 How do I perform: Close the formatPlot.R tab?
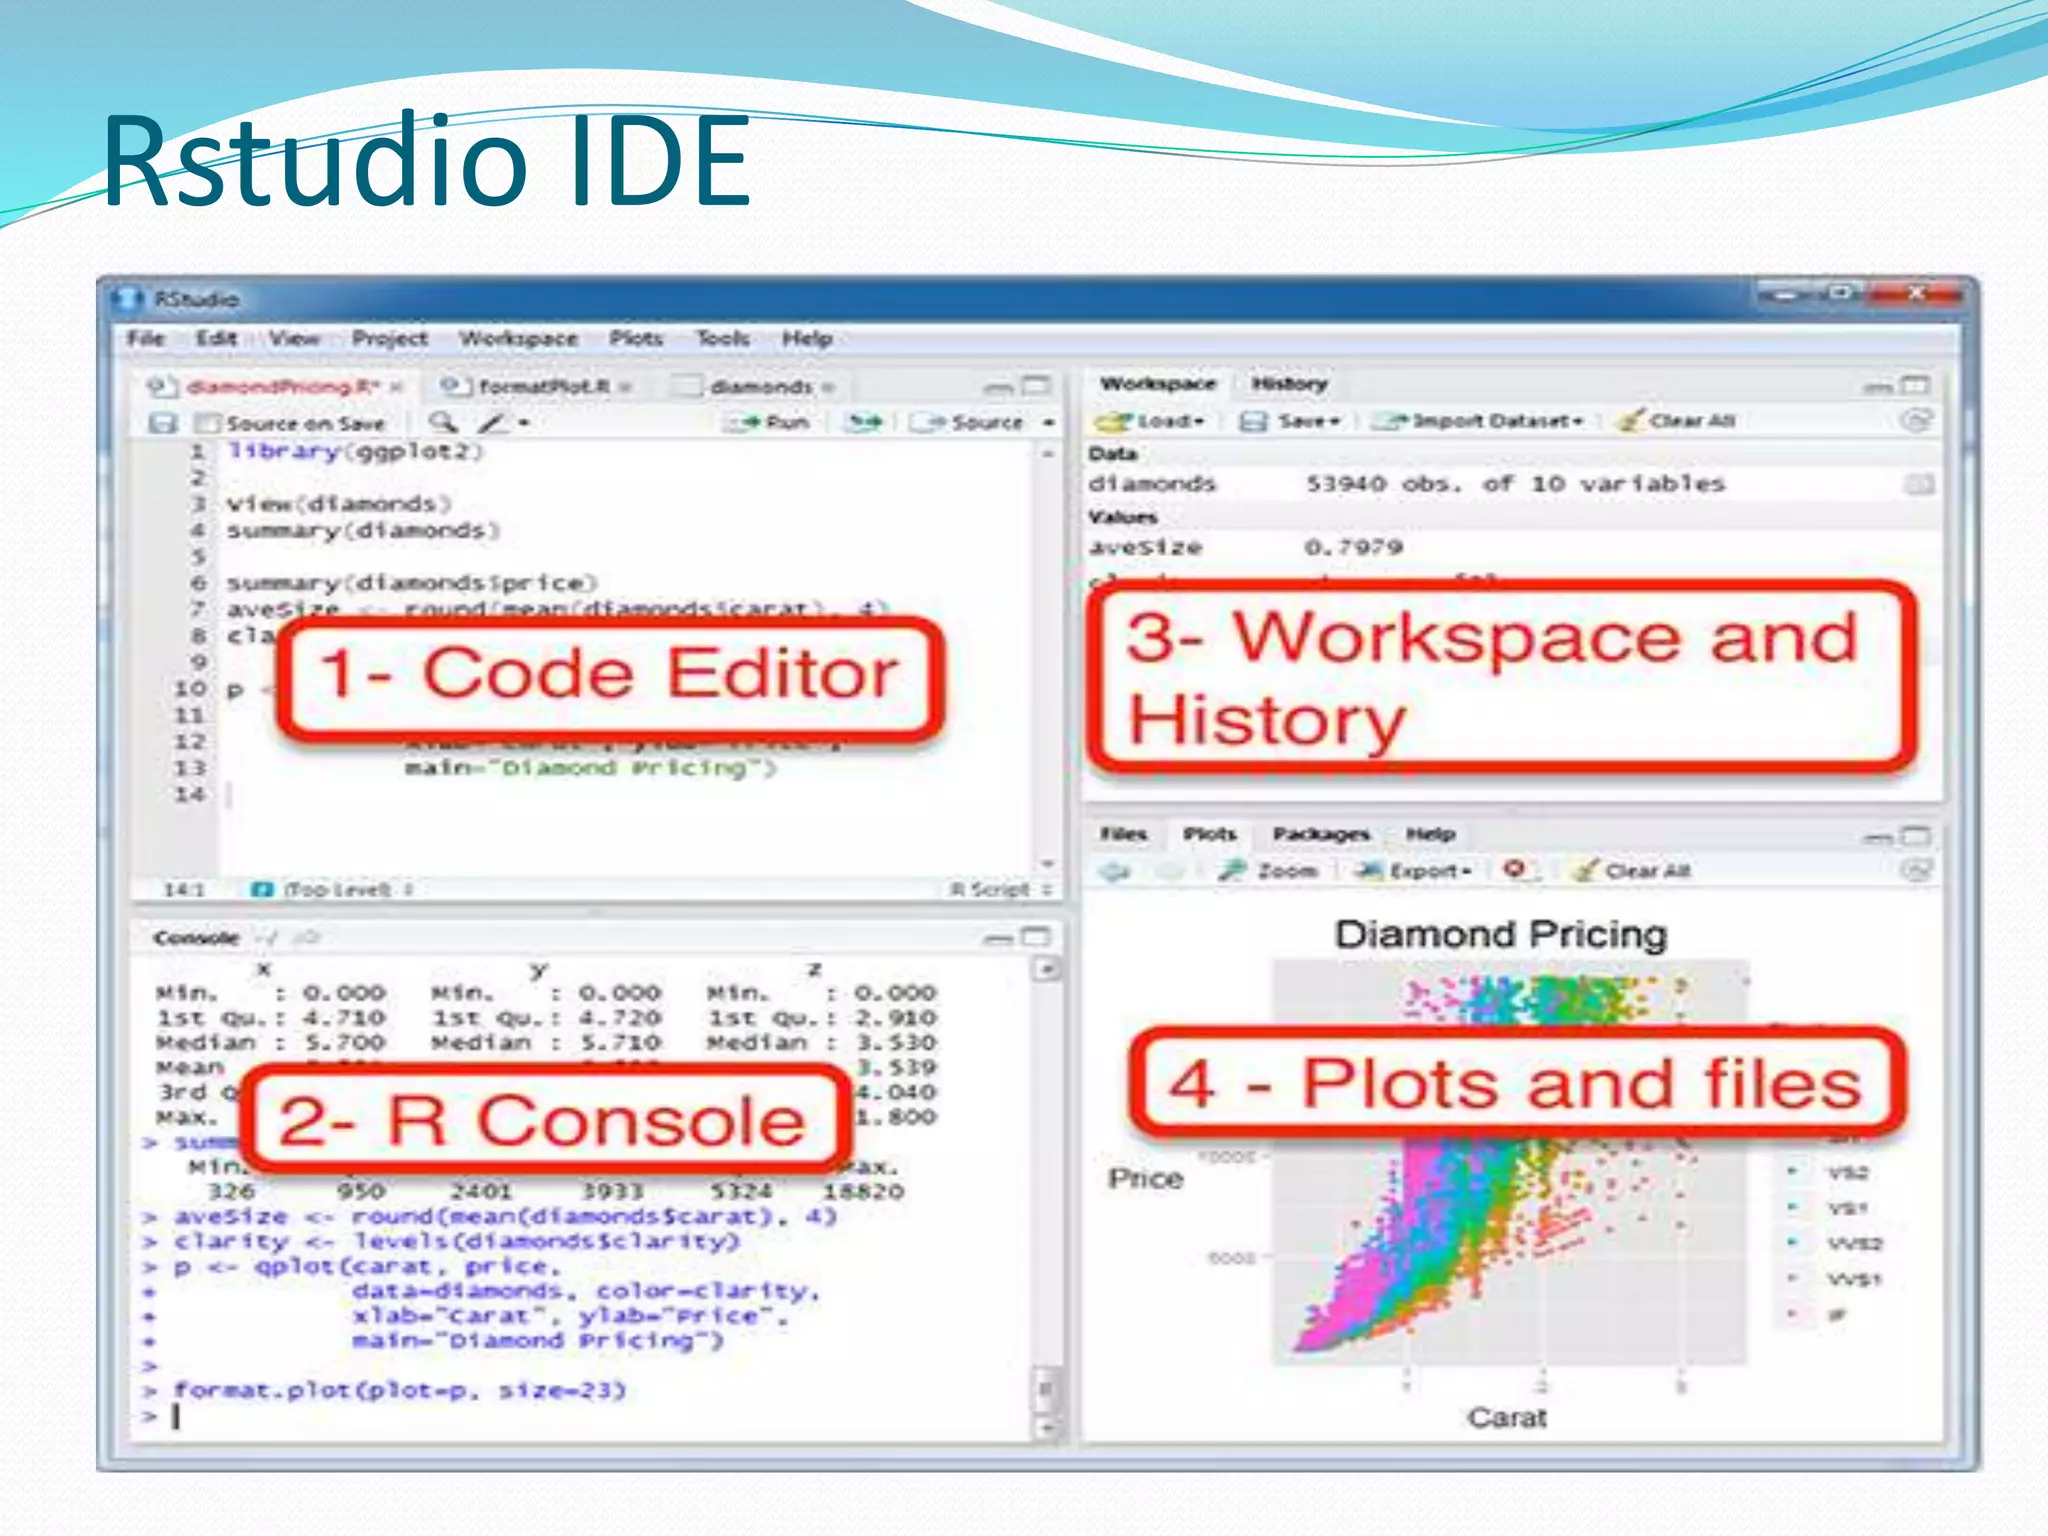pos(625,387)
